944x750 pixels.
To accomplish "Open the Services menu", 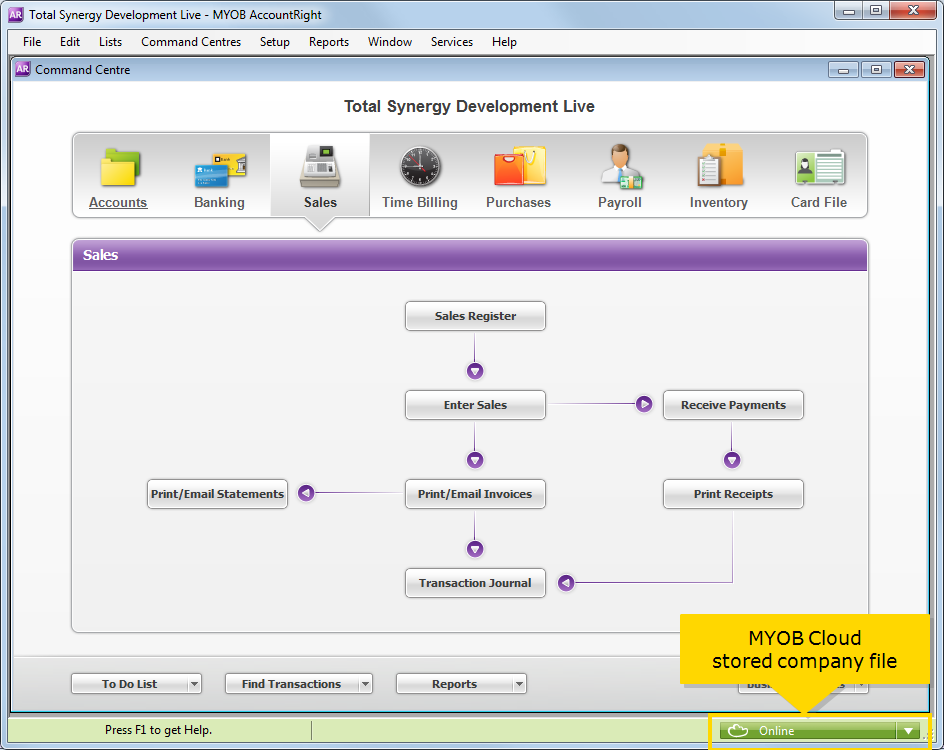I will [x=452, y=42].
